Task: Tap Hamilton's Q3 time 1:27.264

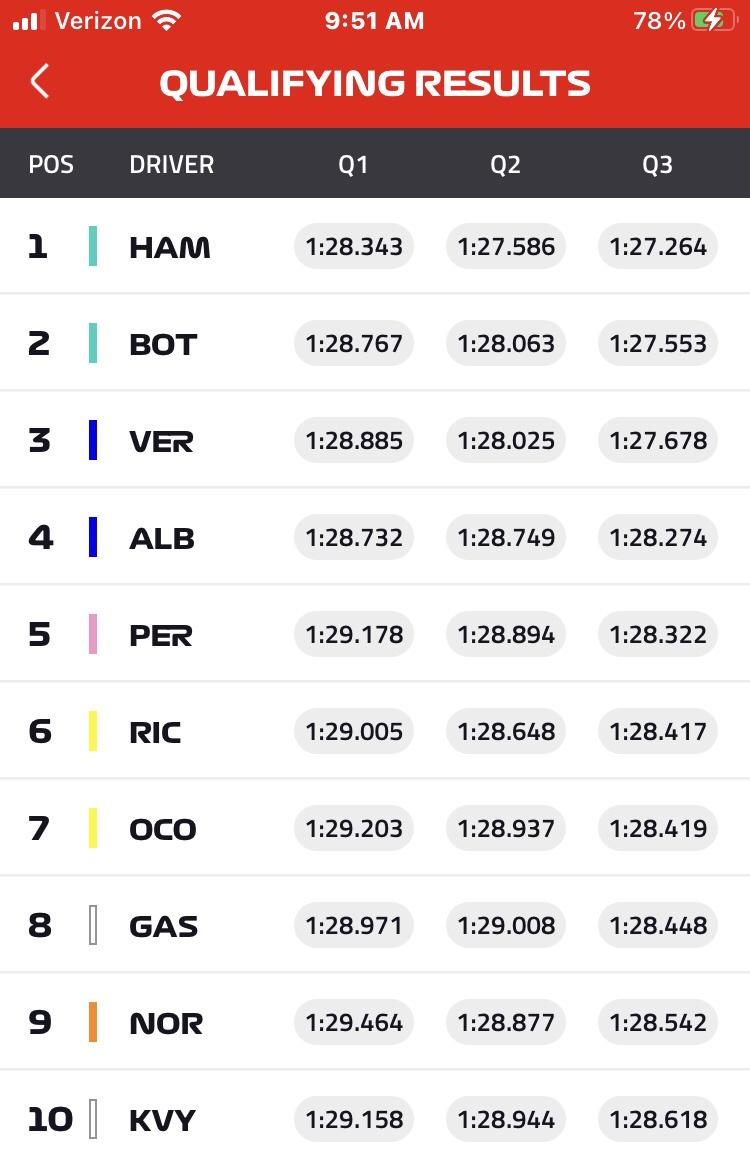Action: (x=658, y=246)
